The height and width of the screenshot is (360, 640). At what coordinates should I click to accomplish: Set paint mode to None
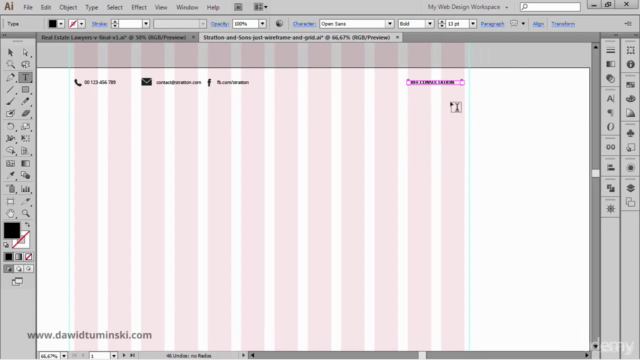tap(29, 257)
